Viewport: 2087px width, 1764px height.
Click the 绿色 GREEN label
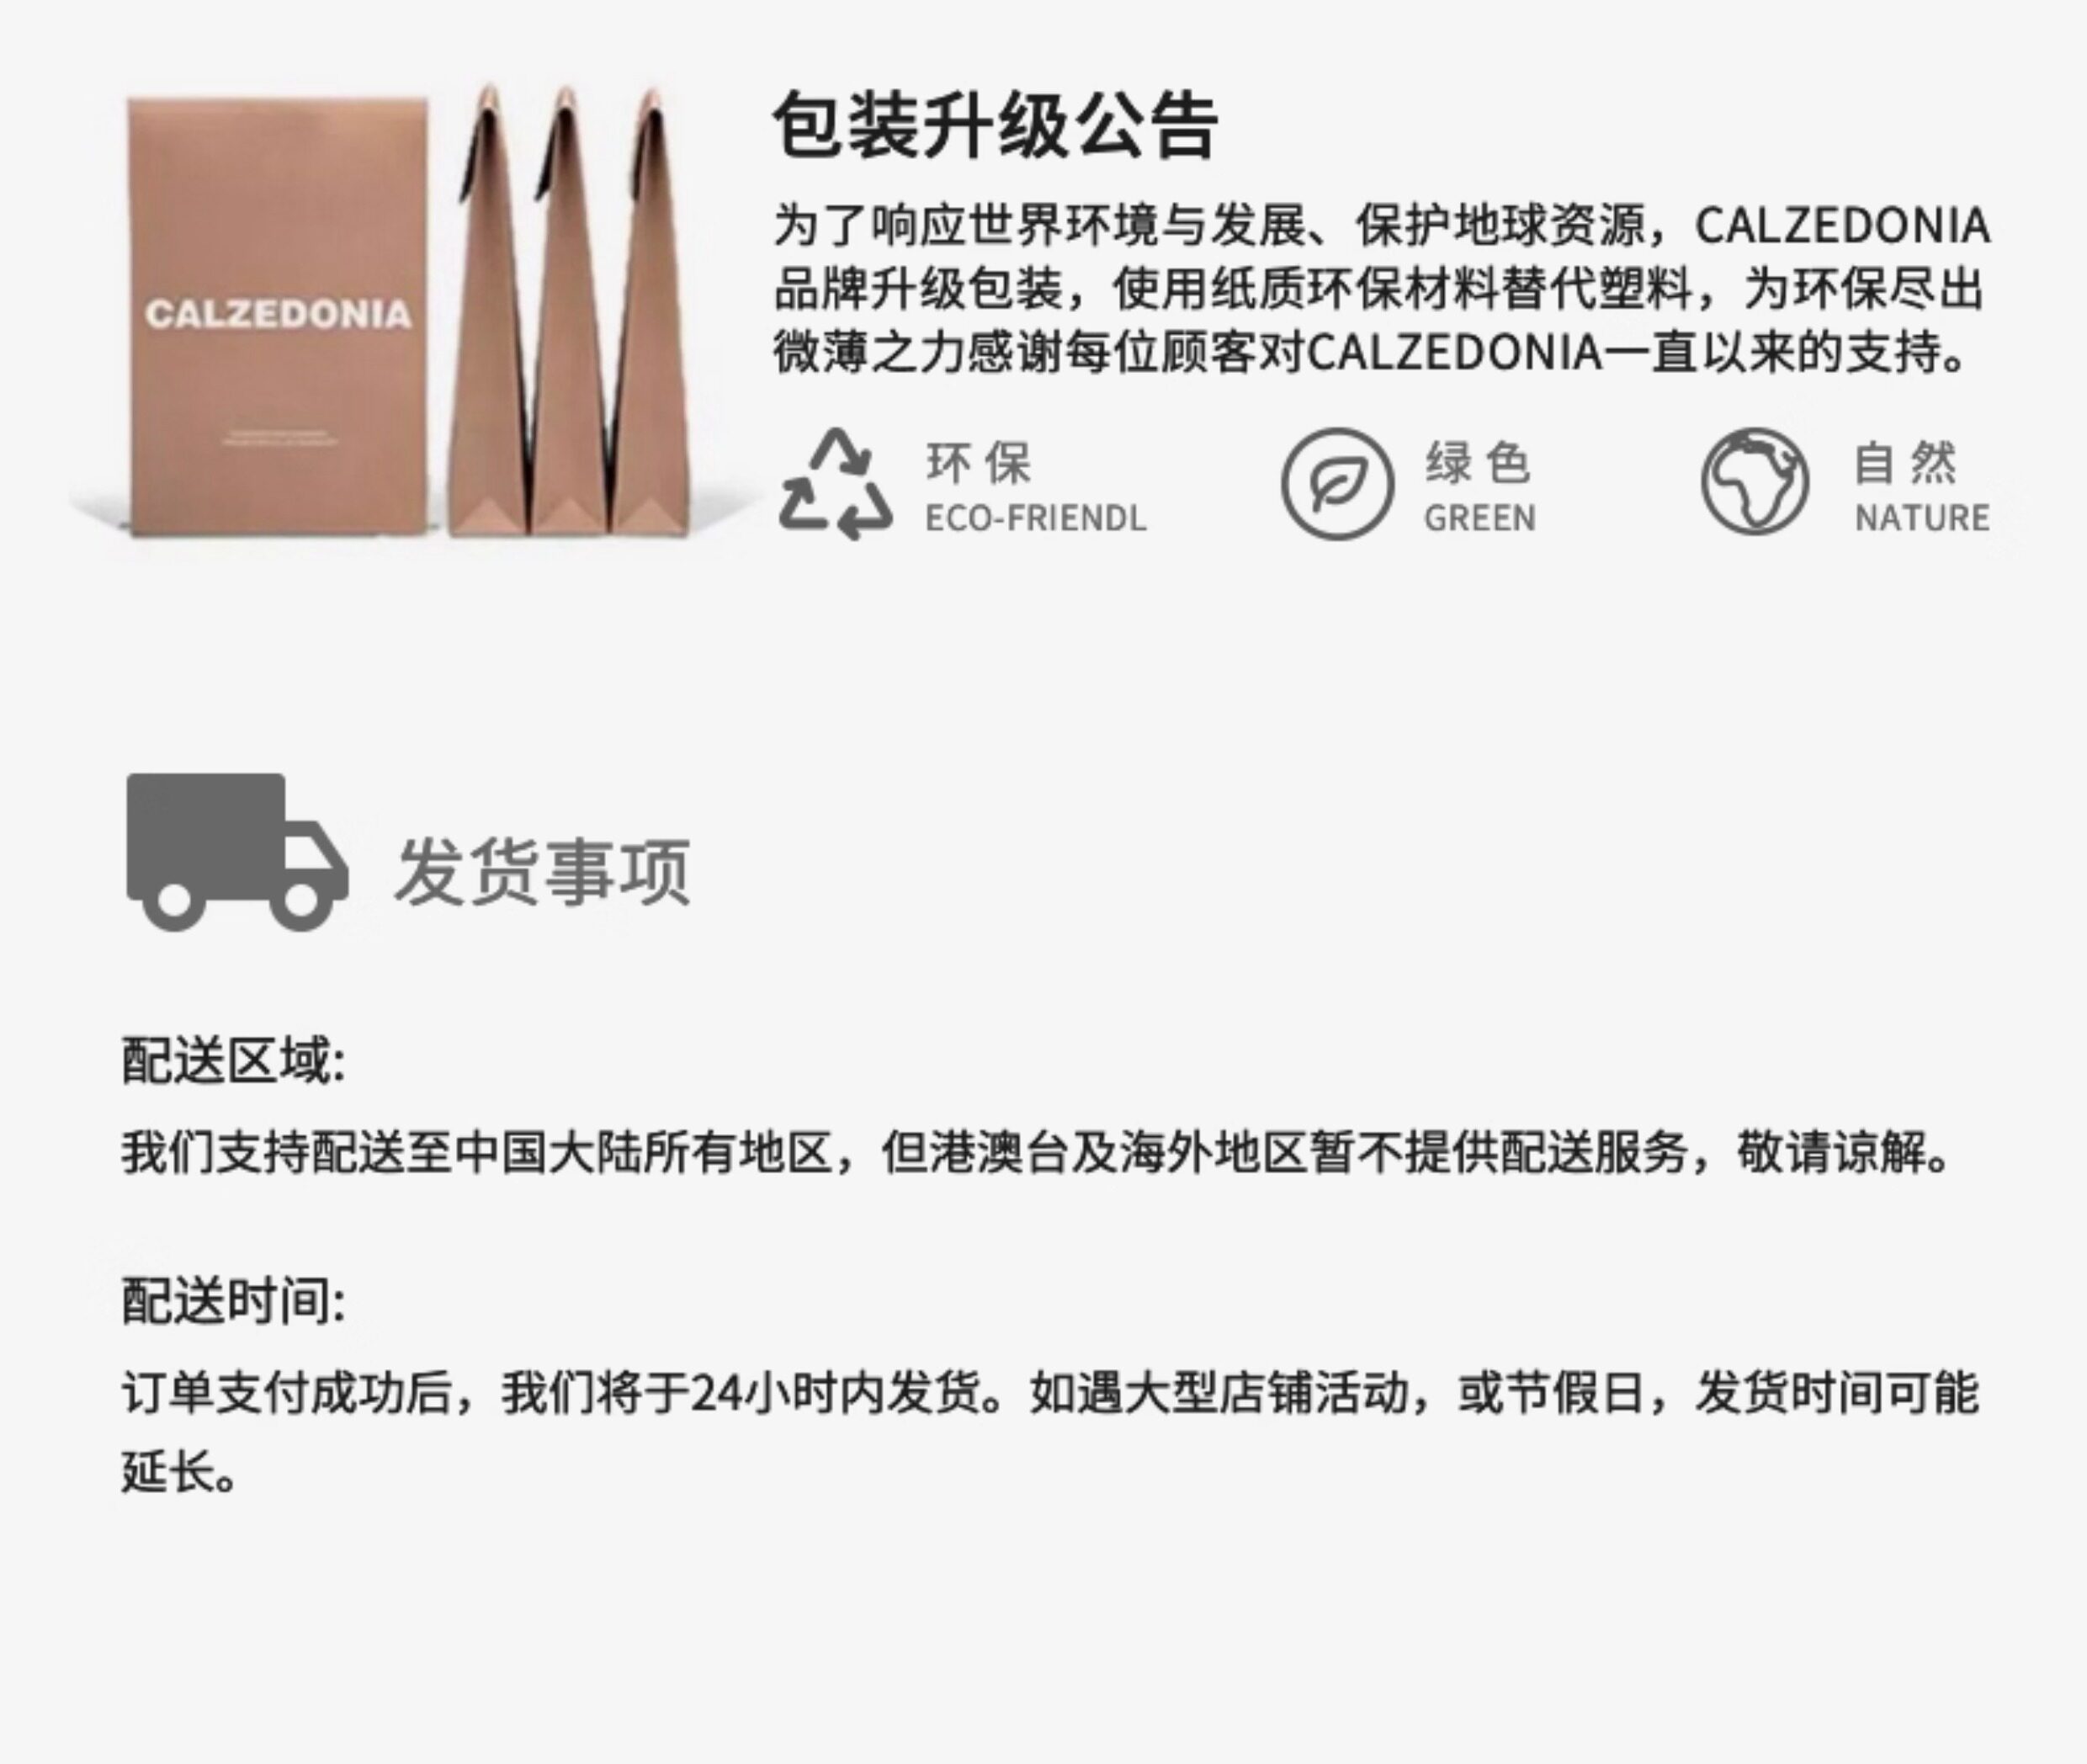(1480, 487)
